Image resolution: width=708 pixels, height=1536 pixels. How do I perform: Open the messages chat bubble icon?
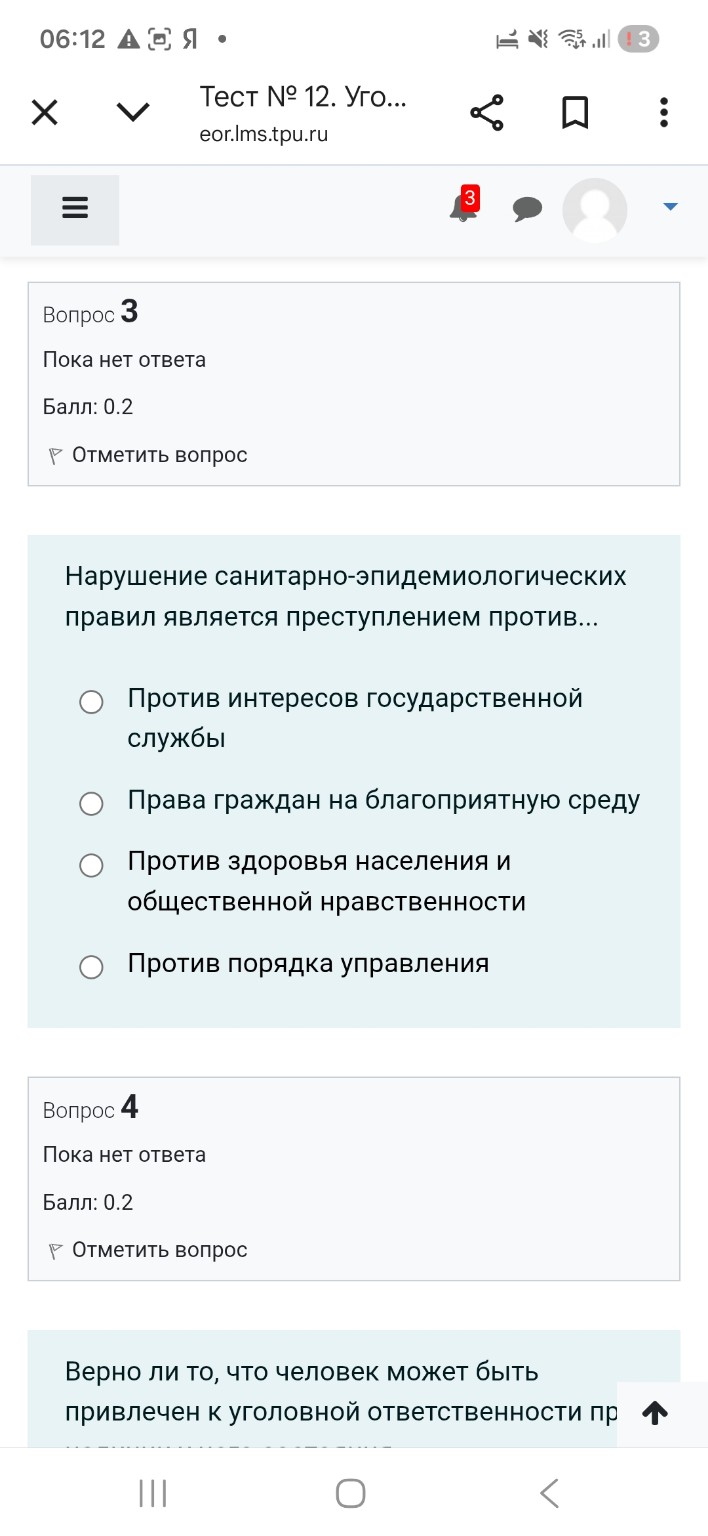[527, 209]
